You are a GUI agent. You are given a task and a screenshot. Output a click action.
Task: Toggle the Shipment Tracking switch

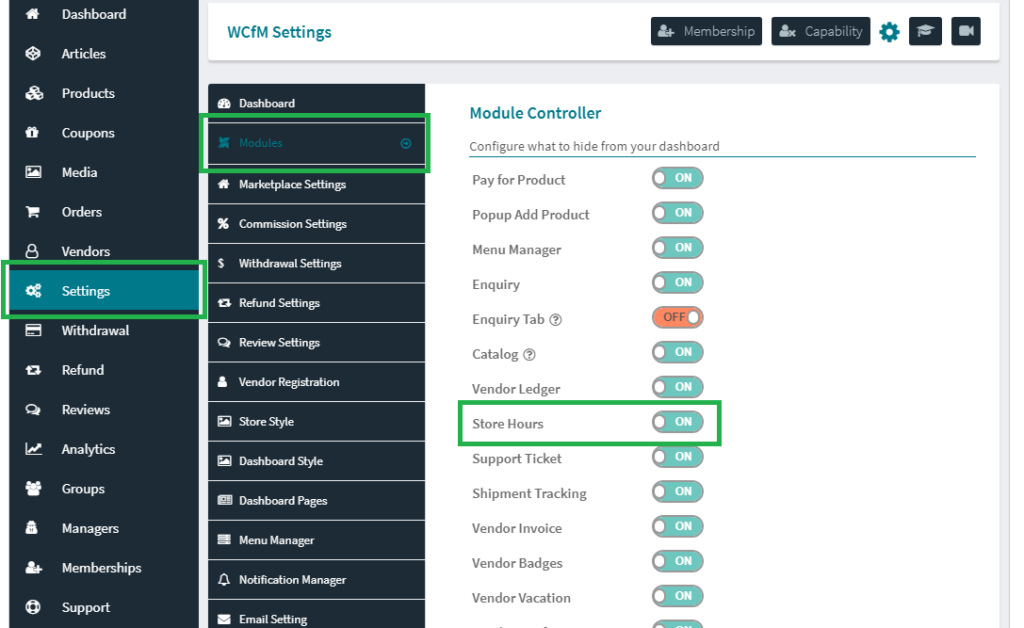point(677,492)
